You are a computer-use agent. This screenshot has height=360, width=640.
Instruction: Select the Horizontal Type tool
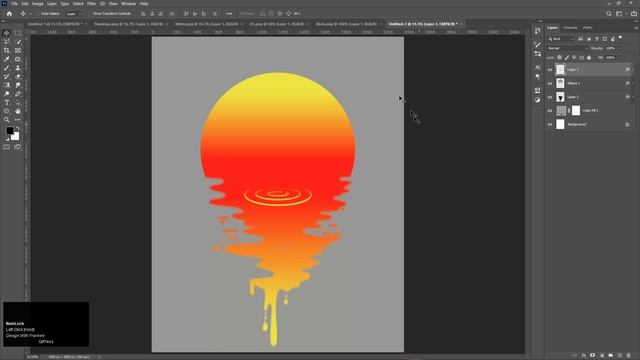point(7,102)
